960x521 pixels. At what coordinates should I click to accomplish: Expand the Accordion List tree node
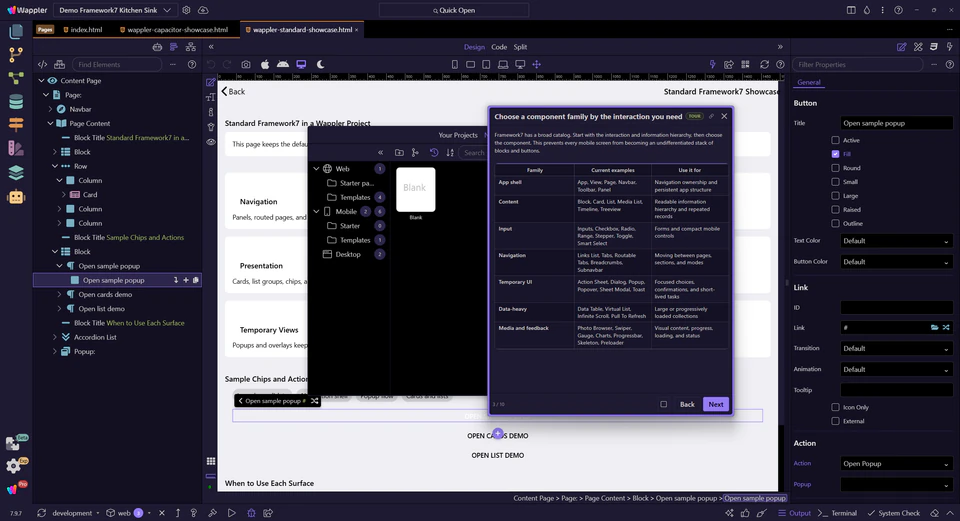[x=54, y=337]
